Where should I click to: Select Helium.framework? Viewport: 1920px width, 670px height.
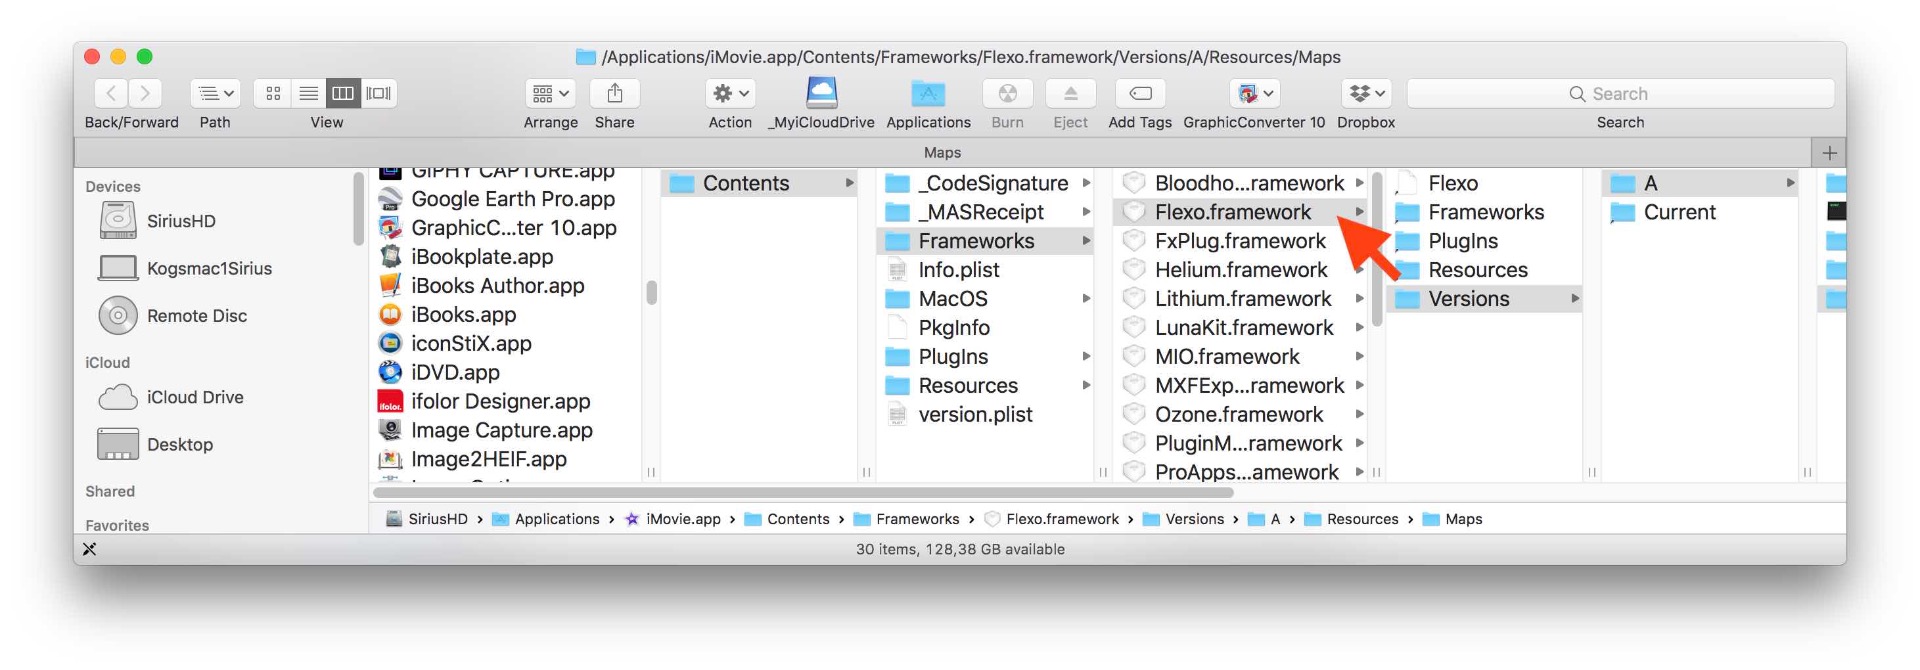point(1241,270)
